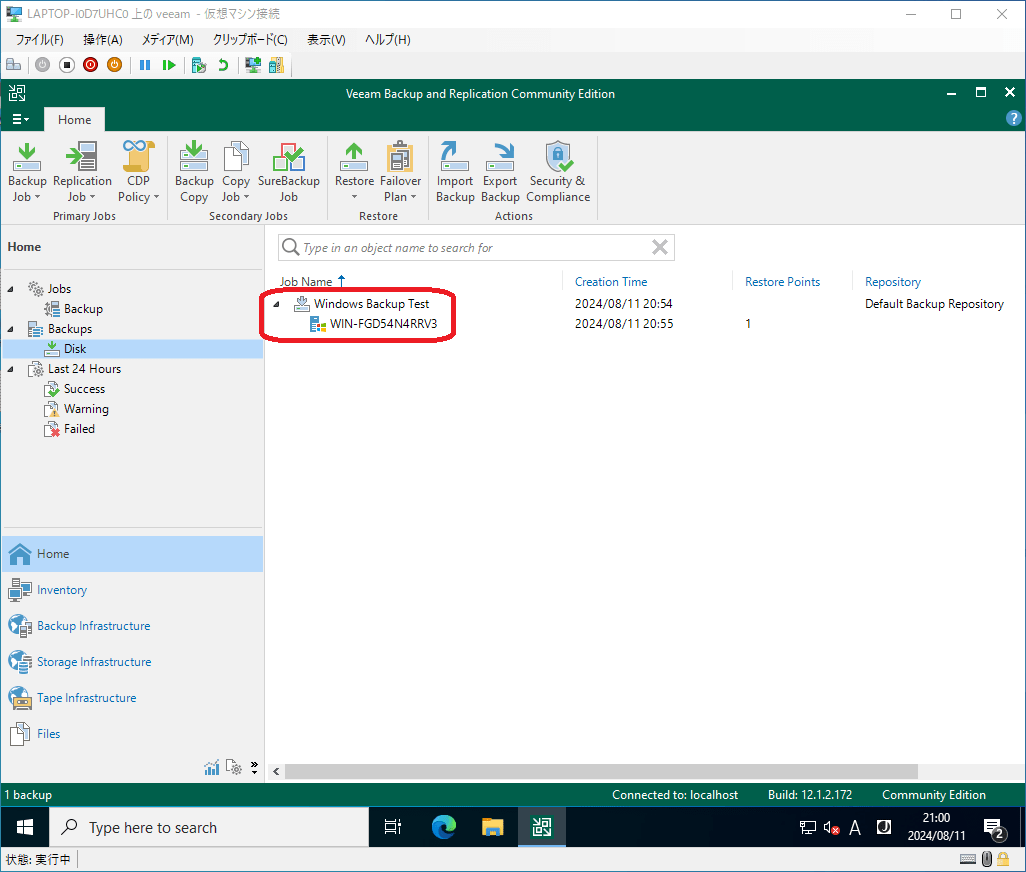This screenshot has width=1026, height=872.
Task: Open the Restore dropdown arrow
Action: tap(354, 197)
